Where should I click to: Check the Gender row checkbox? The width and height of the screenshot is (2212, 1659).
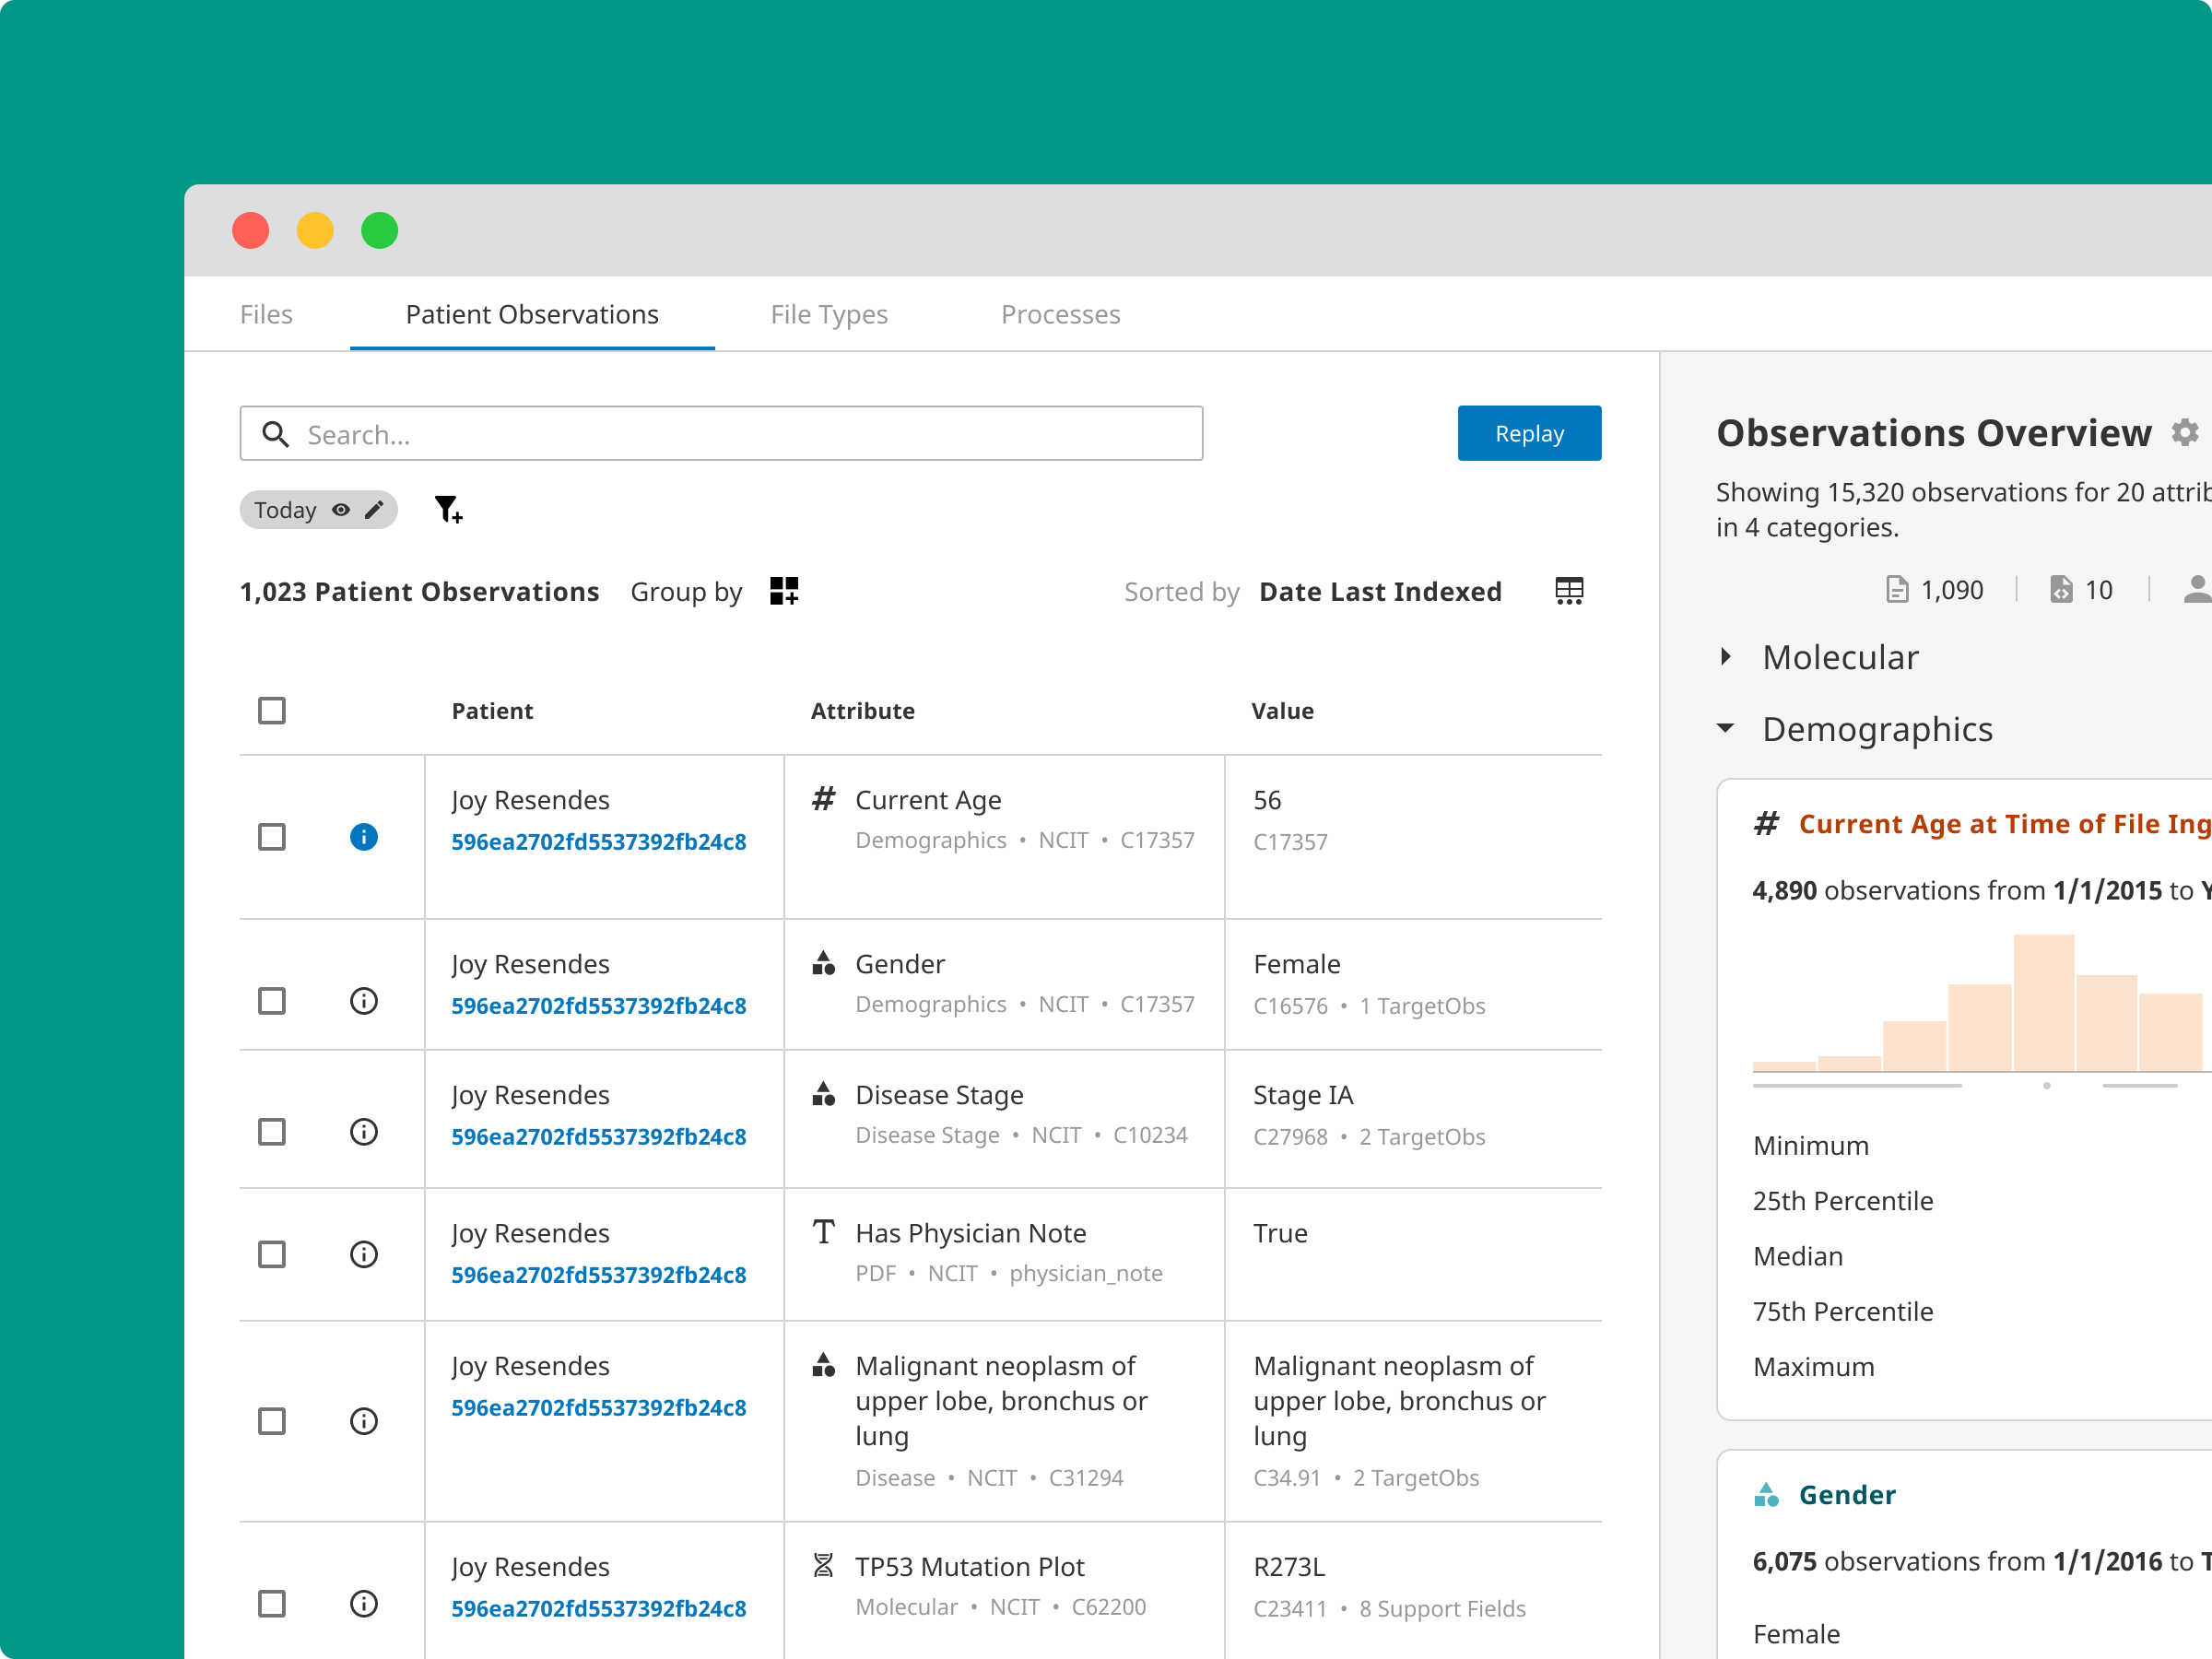click(x=272, y=1001)
